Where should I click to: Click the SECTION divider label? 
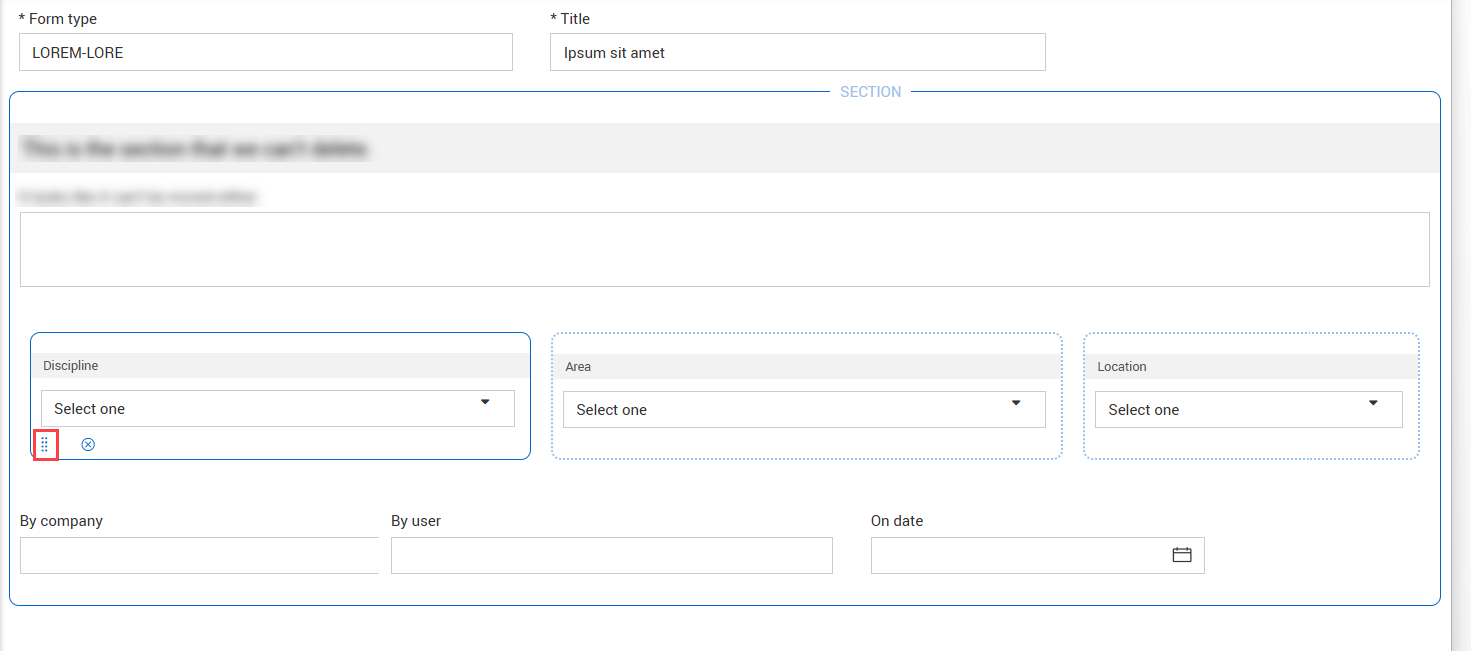click(870, 92)
